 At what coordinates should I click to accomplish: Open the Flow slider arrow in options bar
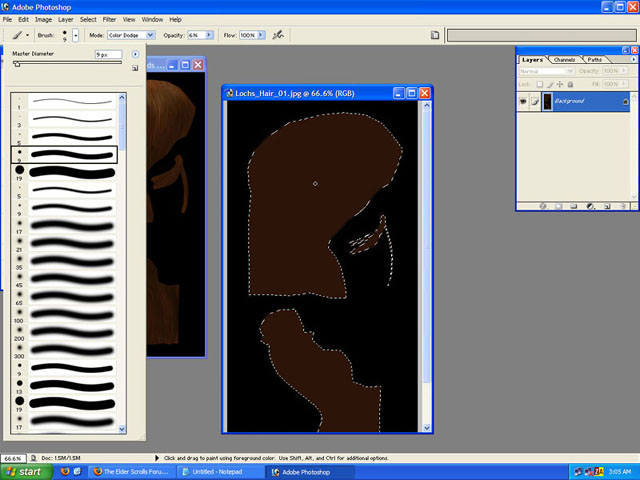pos(261,35)
